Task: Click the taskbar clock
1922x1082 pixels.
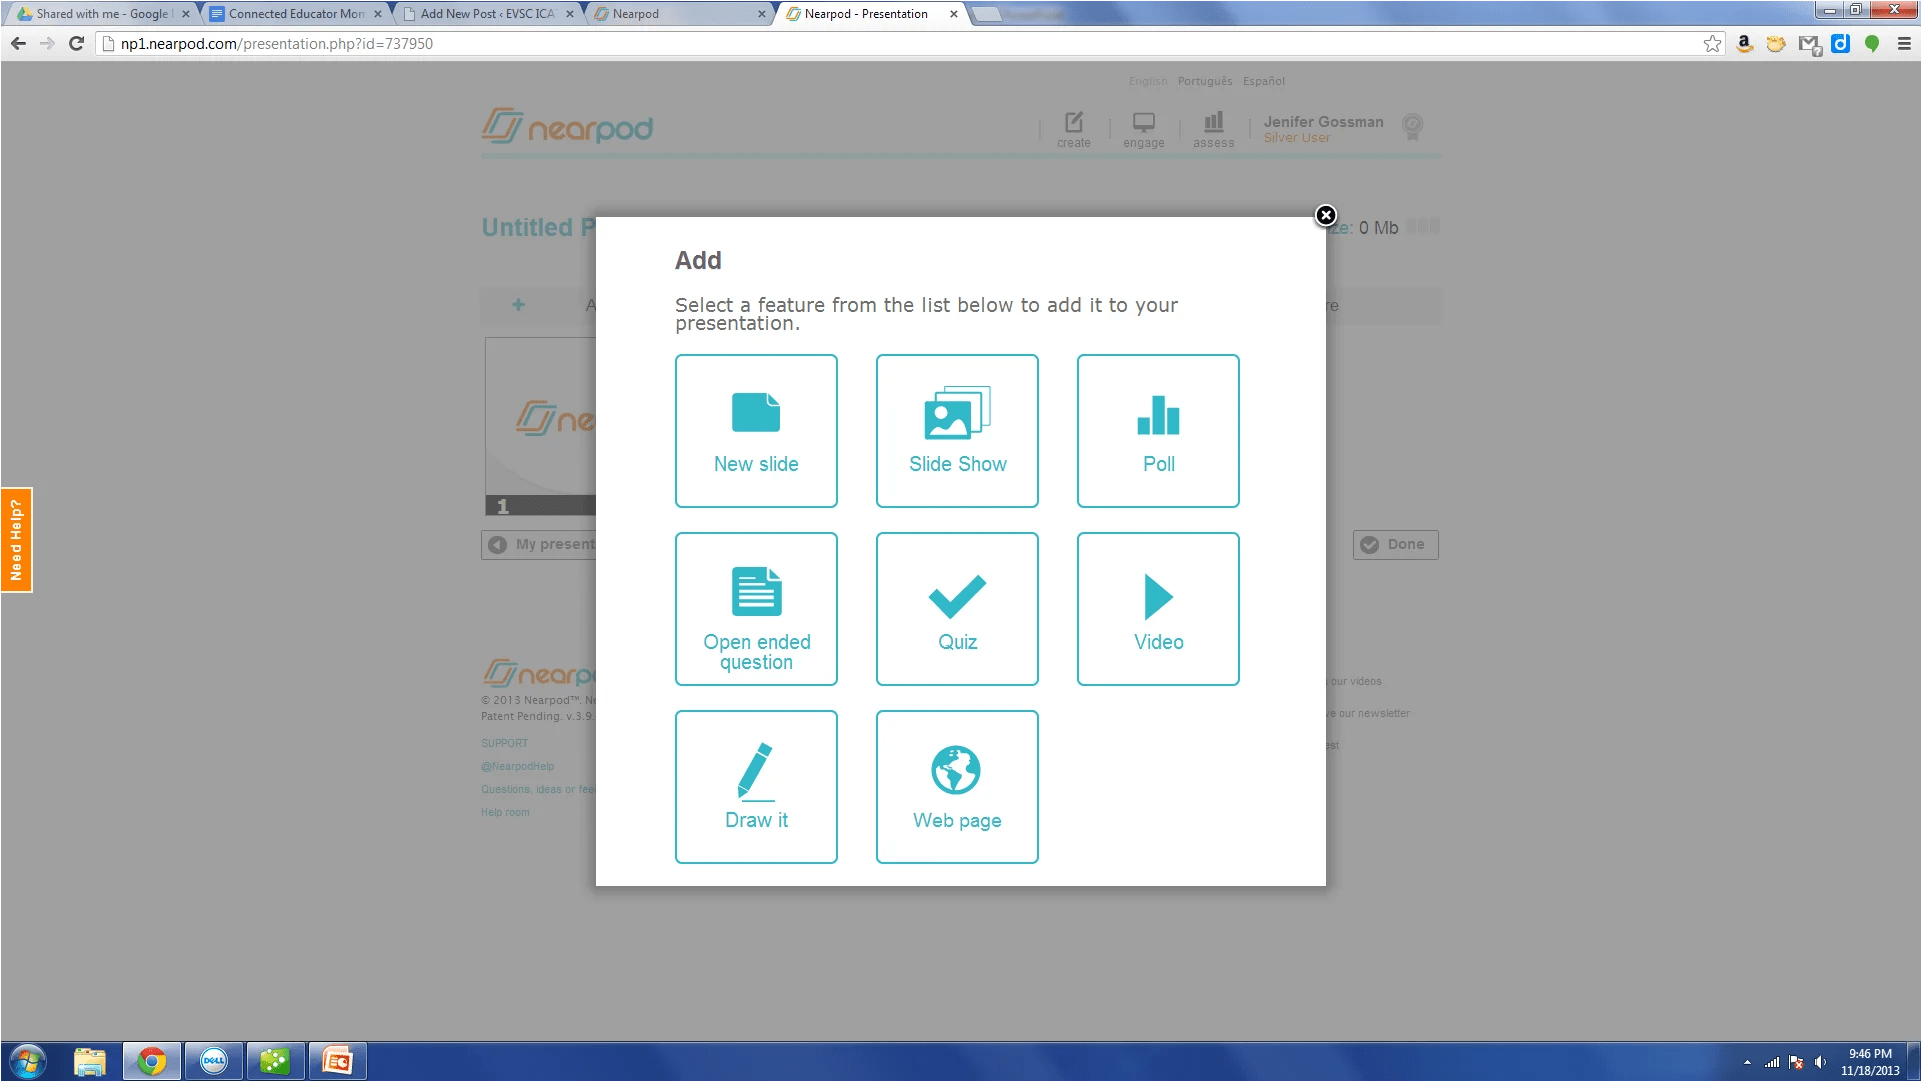Action: (x=1870, y=1062)
